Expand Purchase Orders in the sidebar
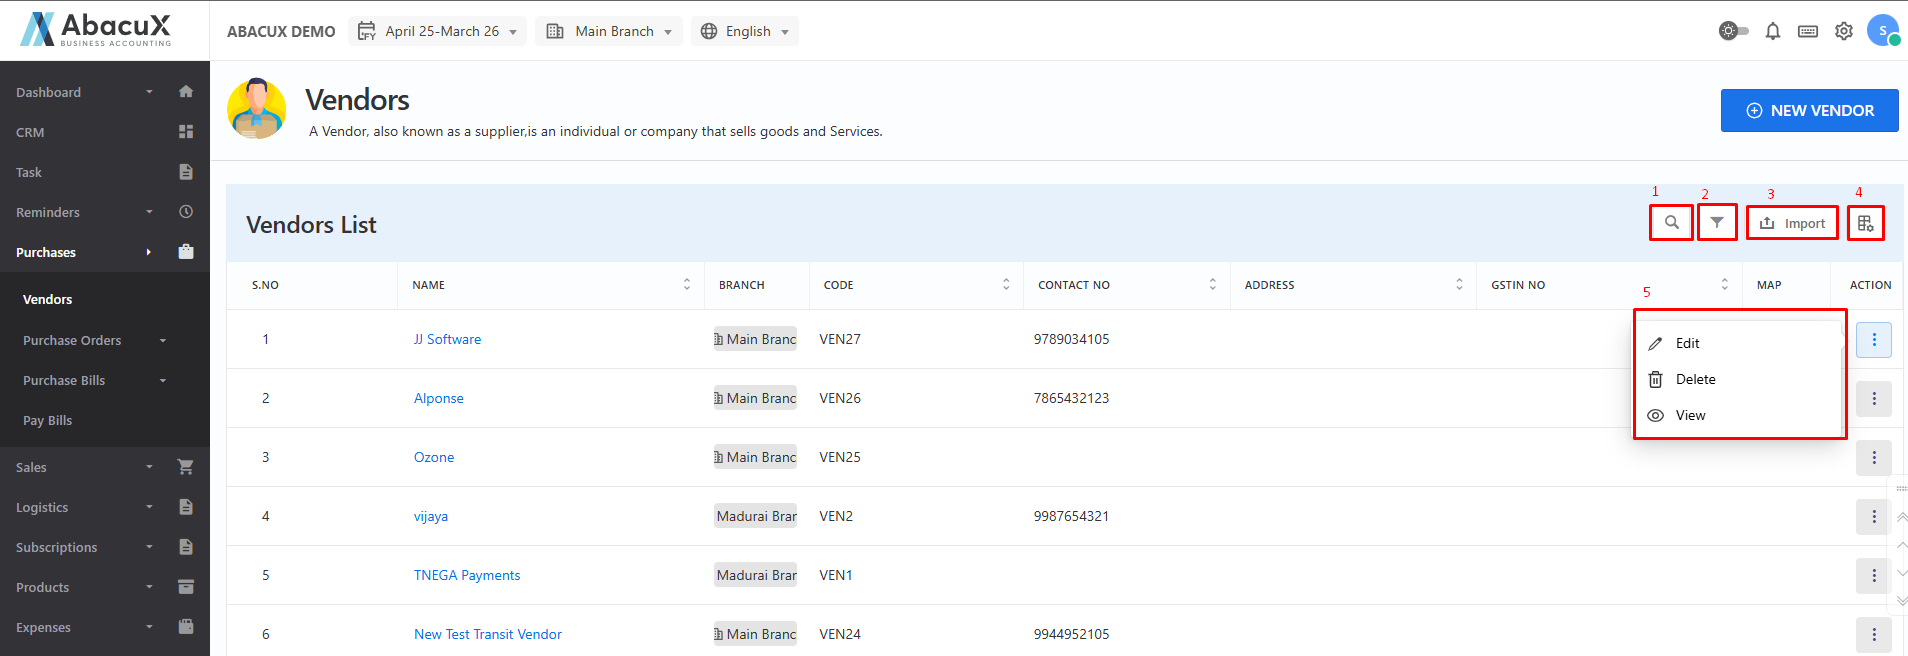Image resolution: width=1908 pixels, height=656 pixels. tap(95, 341)
